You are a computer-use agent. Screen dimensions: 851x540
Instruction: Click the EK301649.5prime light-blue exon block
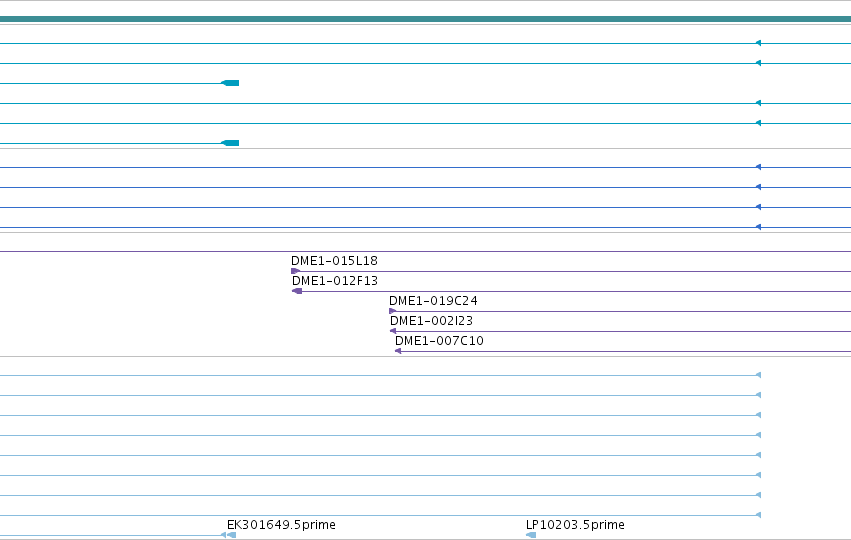click(232, 535)
